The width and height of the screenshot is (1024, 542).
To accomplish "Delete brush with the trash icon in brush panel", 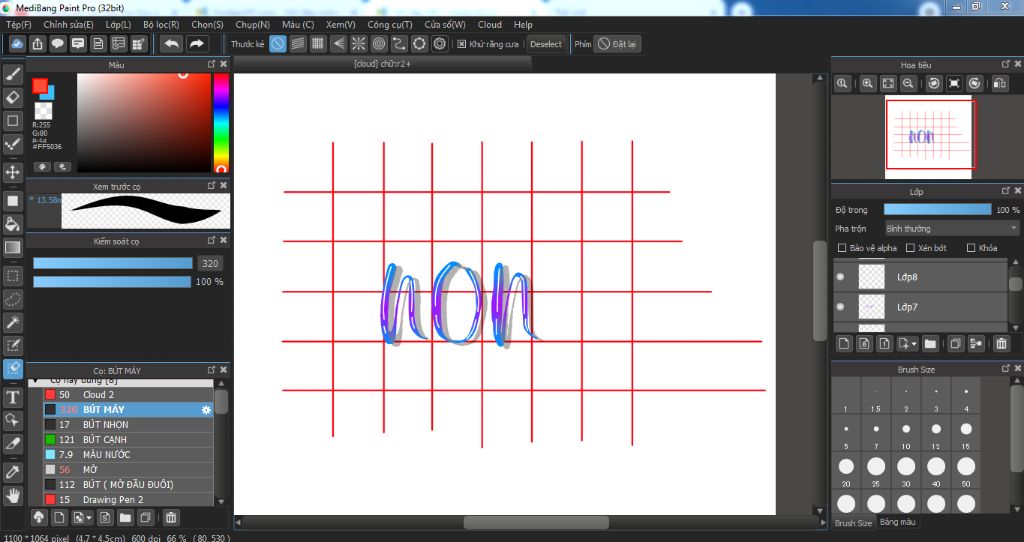I will coord(170,518).
